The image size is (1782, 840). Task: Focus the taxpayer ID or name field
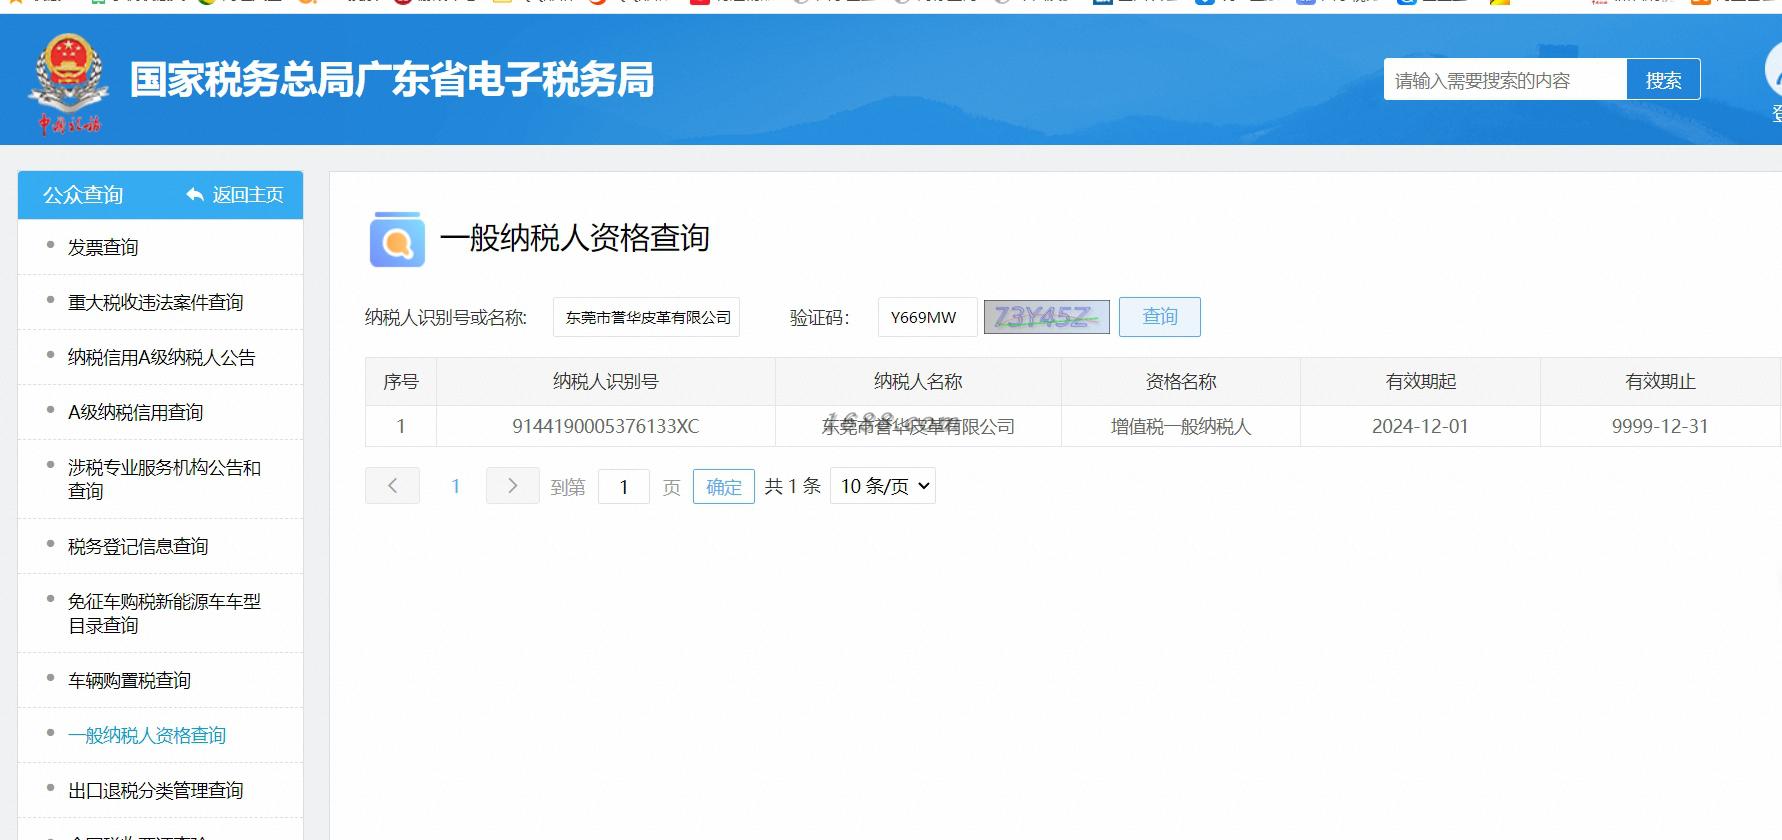tap(646, 317)
